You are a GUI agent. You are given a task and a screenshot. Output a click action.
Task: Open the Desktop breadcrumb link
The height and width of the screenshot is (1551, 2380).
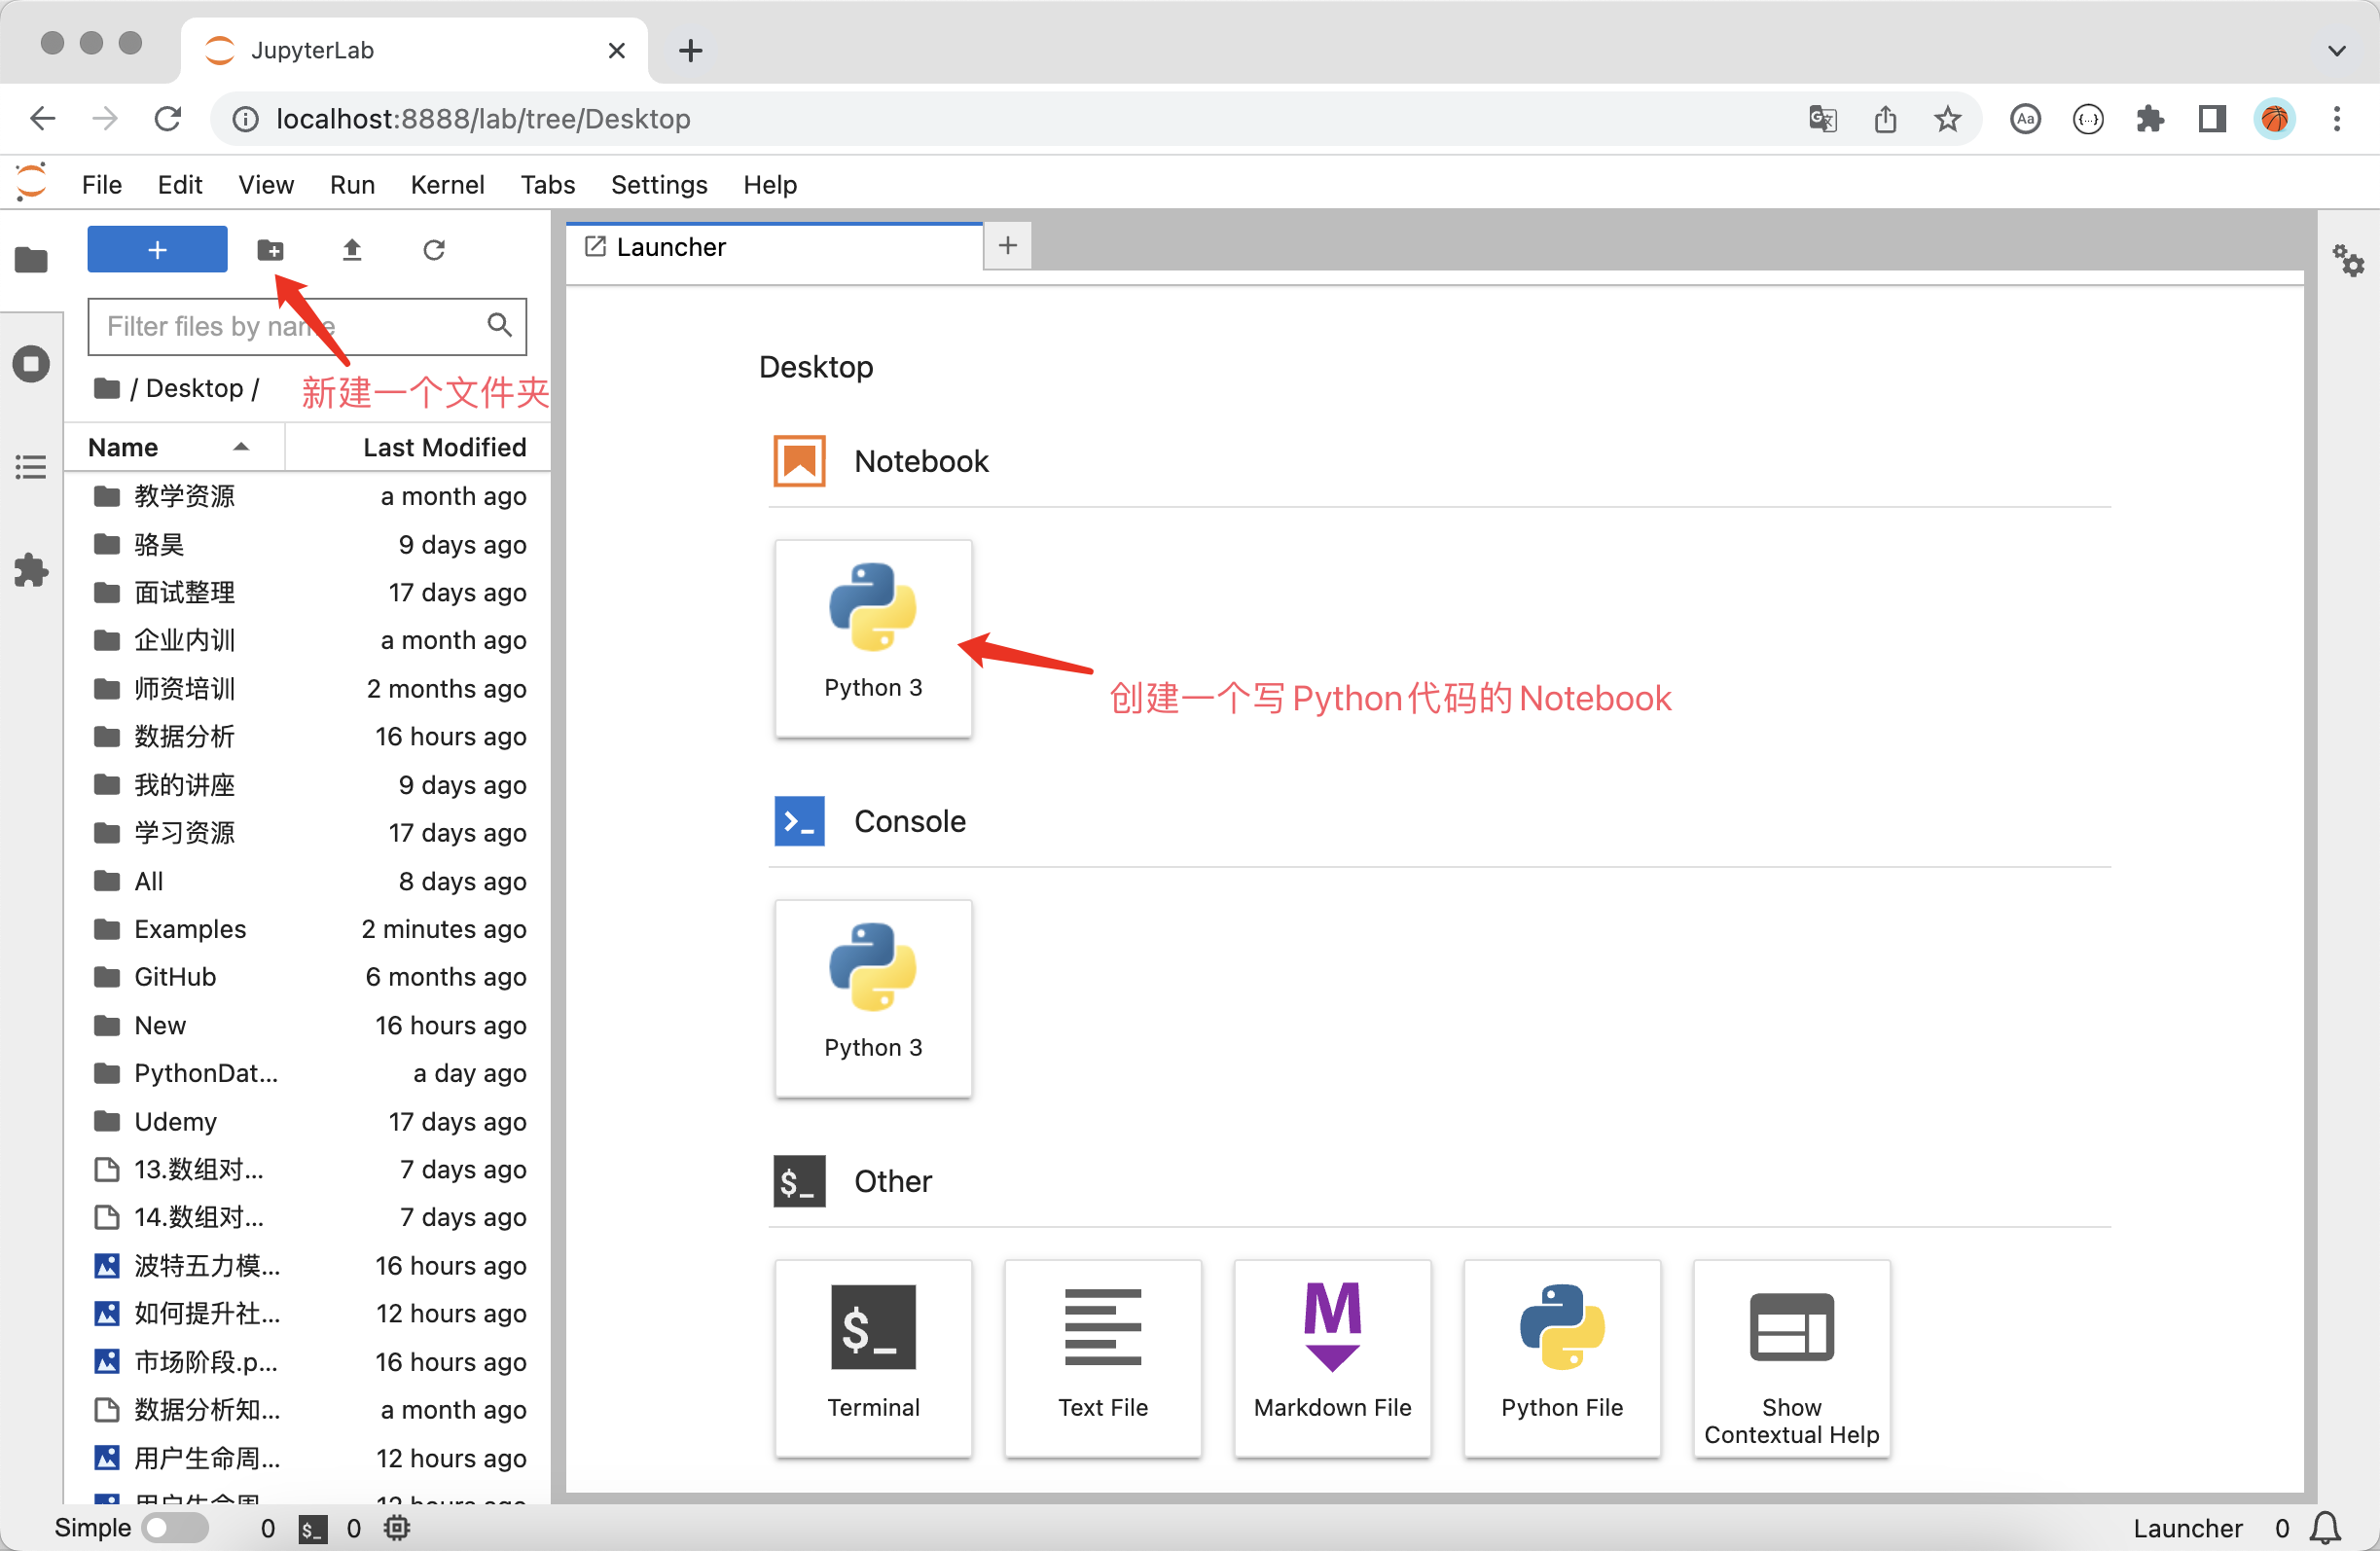[194, 388]
